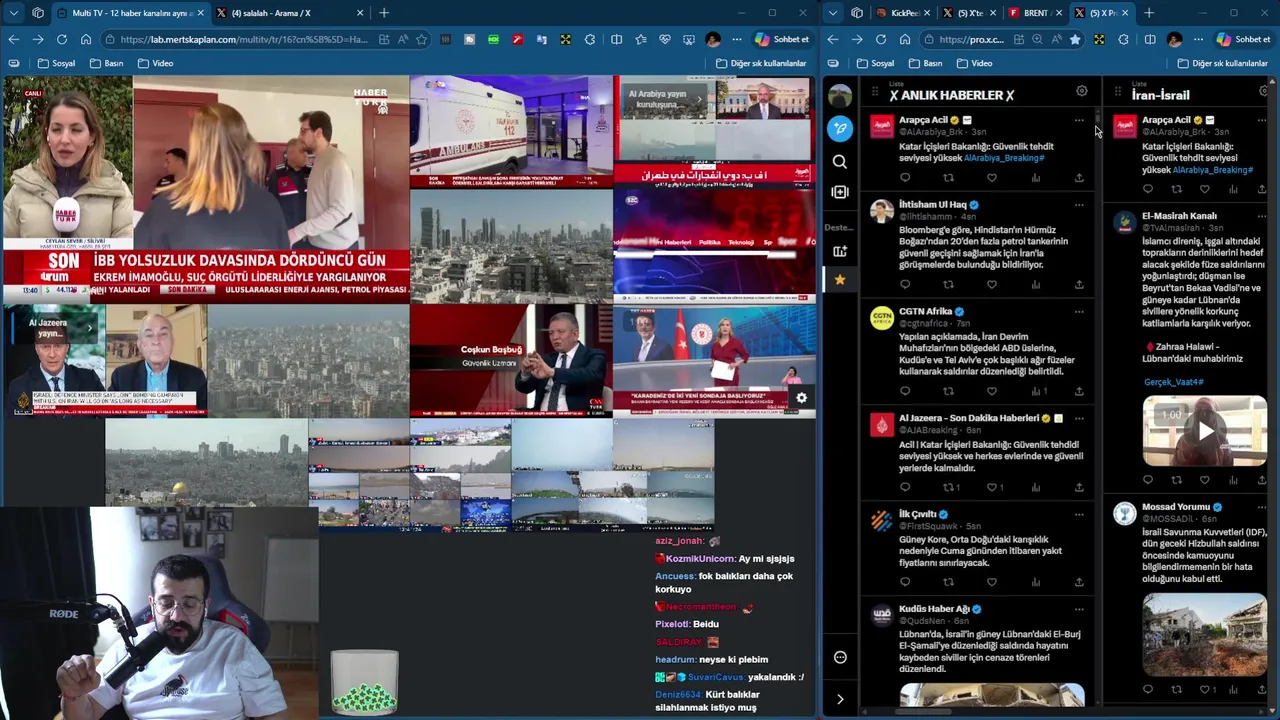
Task: Select the starred deck icon in X Pro sidebar
Action: pyautogui.click(x=840, y=280)
